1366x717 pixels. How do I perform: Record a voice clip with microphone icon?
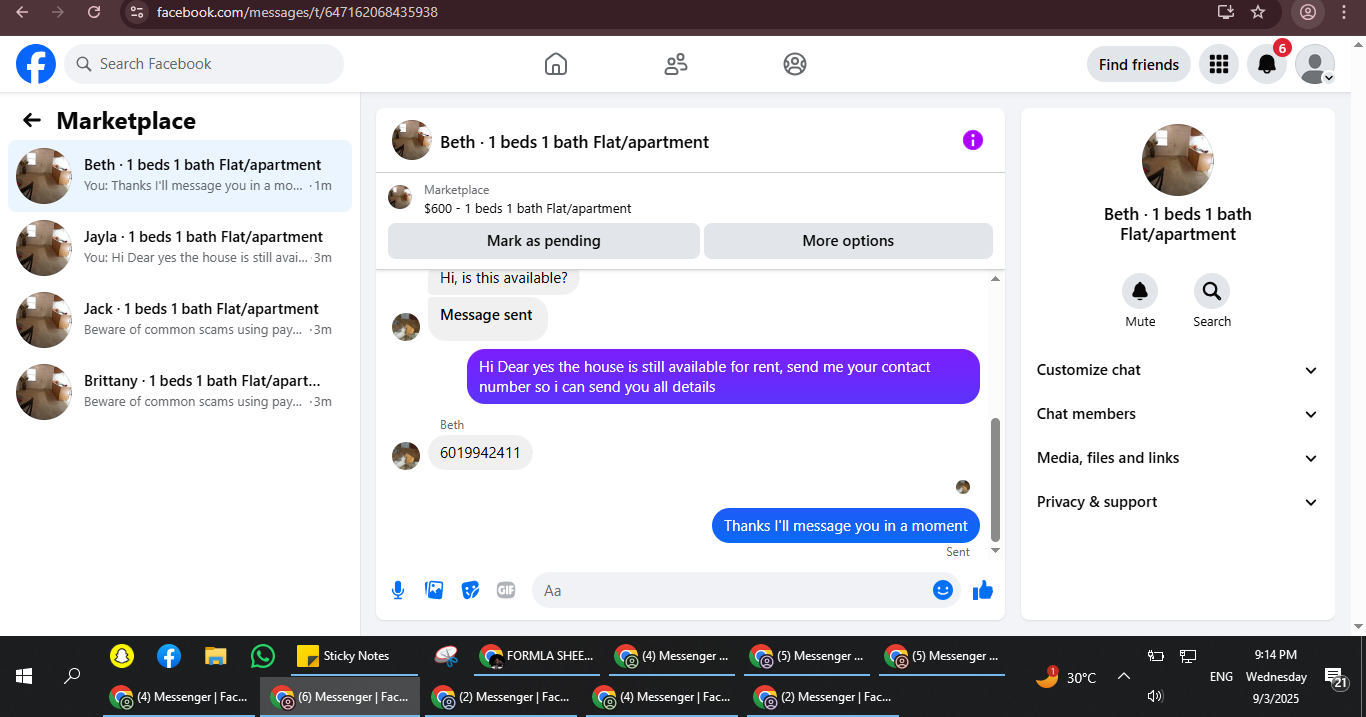coord(398,590)
